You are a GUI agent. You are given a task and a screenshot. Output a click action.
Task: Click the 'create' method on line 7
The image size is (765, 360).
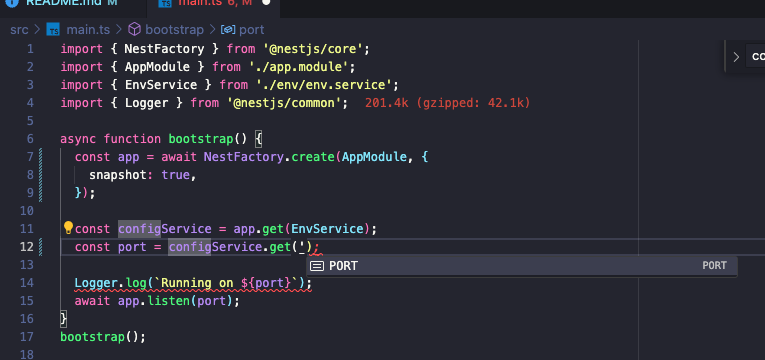[x=313, y=157]
